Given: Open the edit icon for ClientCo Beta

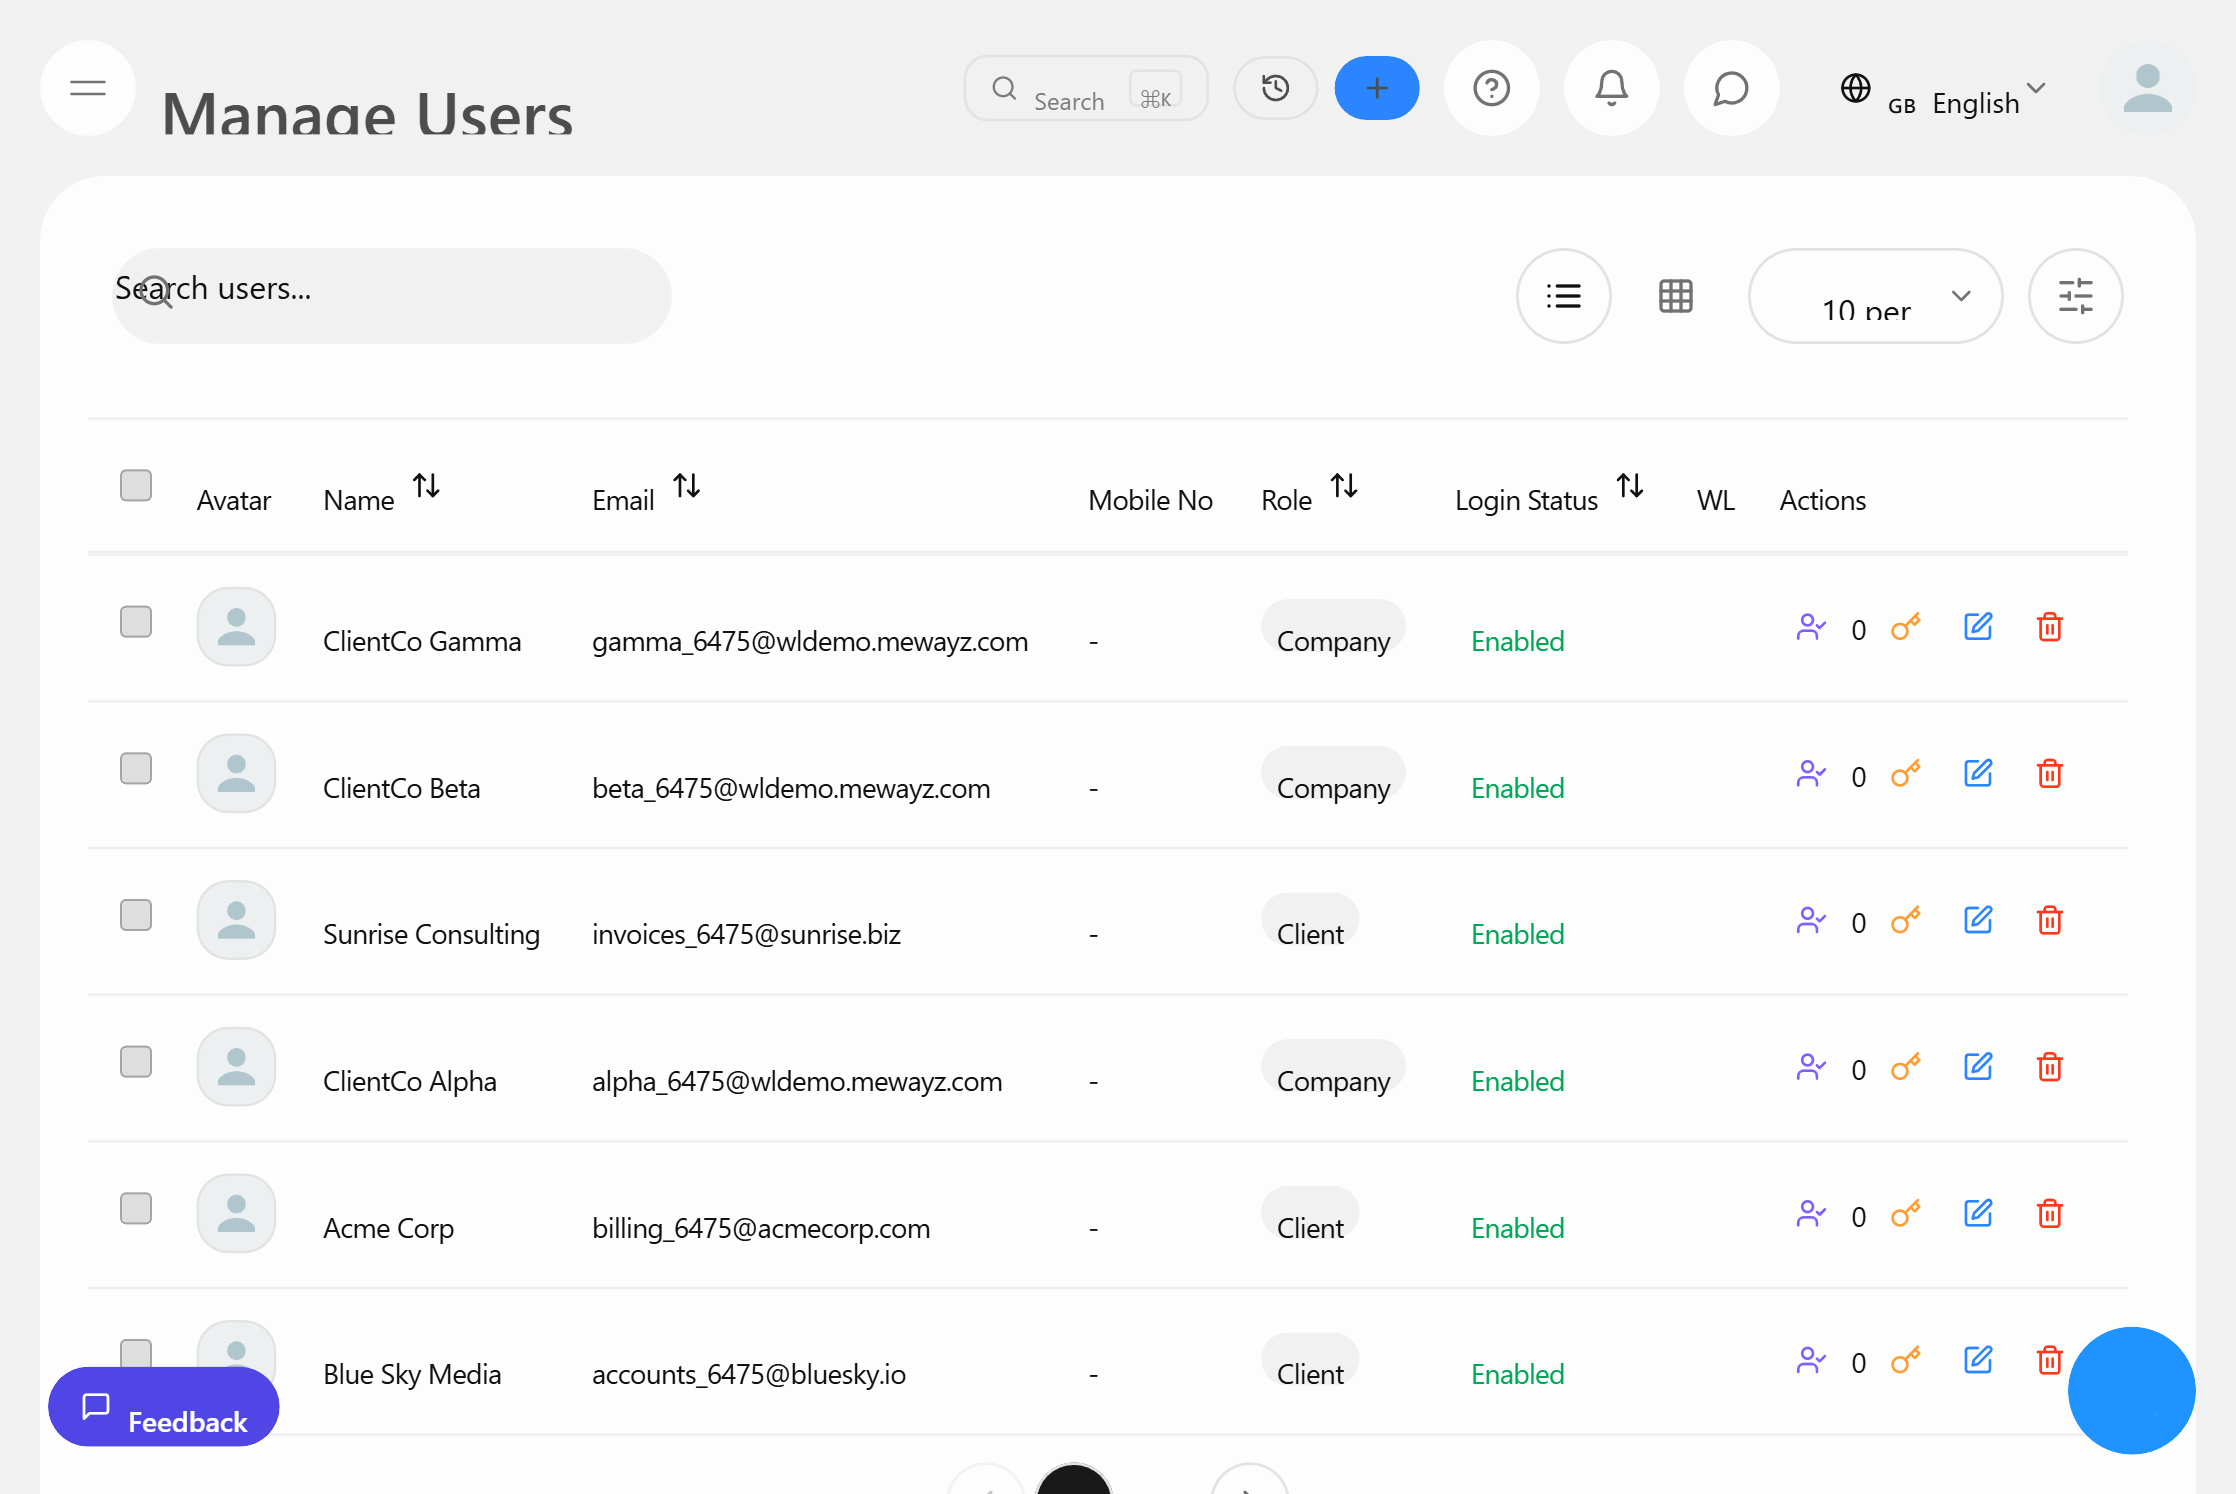Looking at the screenshot, I should (x=1978, y=773).
